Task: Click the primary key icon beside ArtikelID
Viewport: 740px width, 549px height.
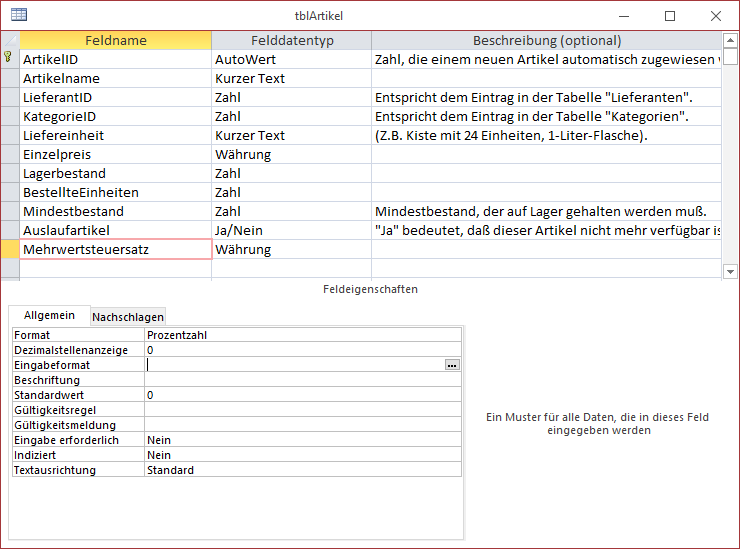Action: 10,59
